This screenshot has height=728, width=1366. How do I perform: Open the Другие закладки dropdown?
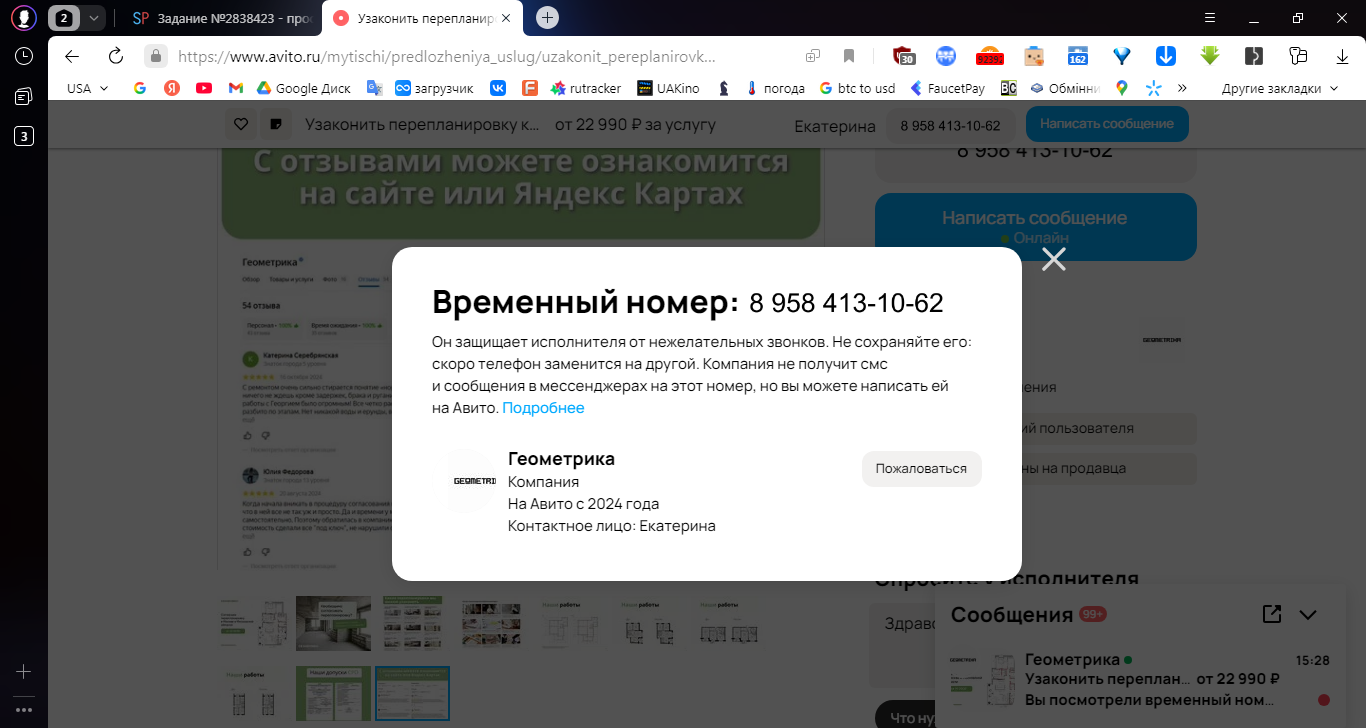[1280, 88]
